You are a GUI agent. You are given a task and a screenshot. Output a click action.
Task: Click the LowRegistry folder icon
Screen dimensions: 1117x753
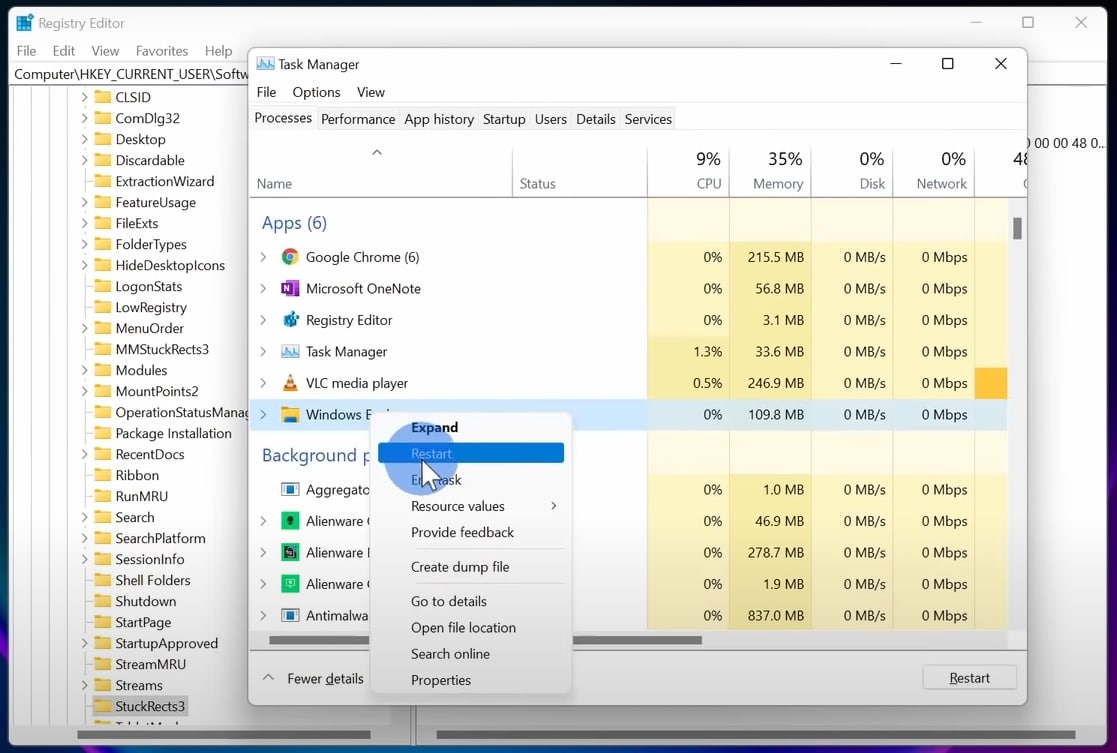click(103, 307)
